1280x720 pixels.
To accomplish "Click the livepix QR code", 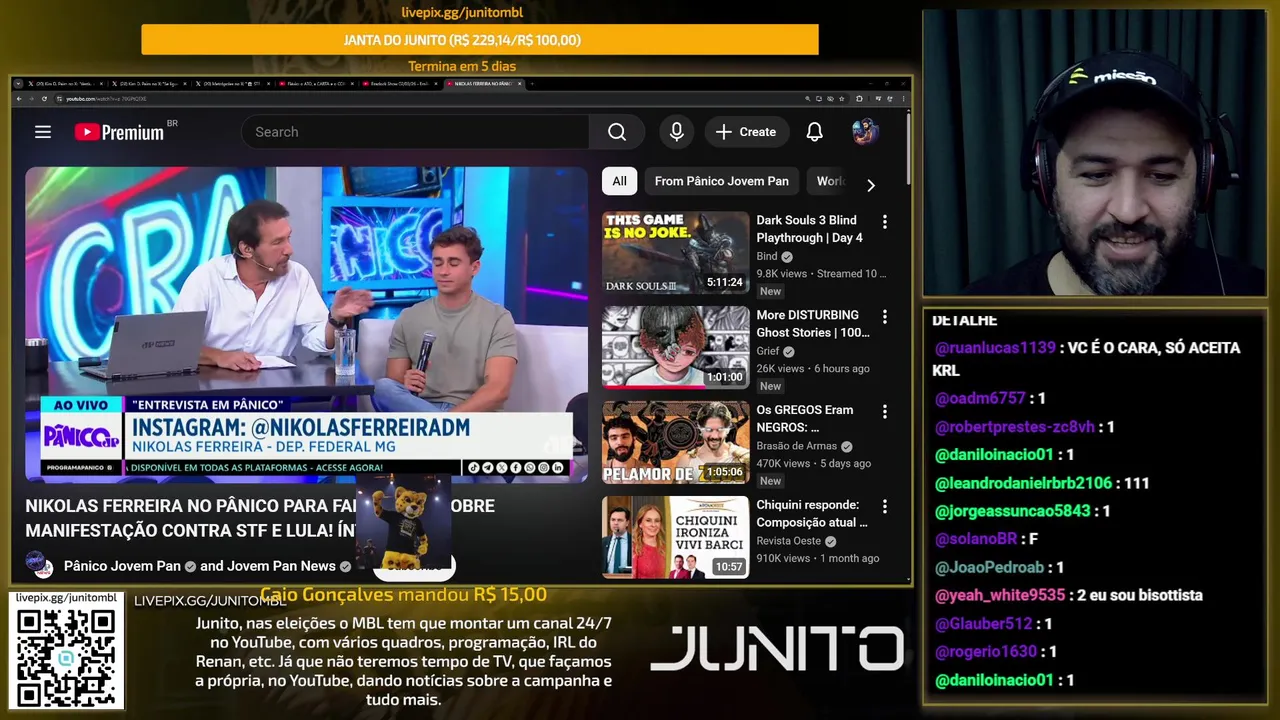I will (66, 657).
